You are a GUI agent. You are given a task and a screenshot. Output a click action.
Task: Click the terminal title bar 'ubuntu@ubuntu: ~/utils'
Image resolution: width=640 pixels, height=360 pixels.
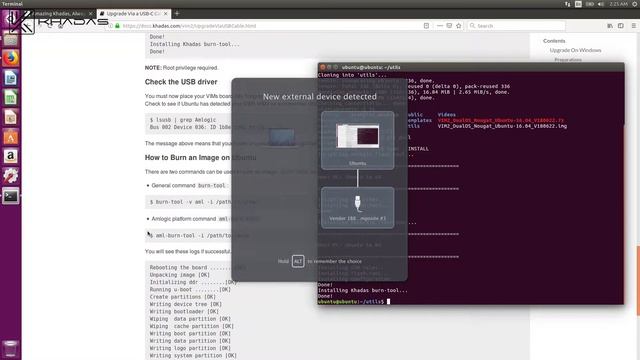tap(371, 67)
